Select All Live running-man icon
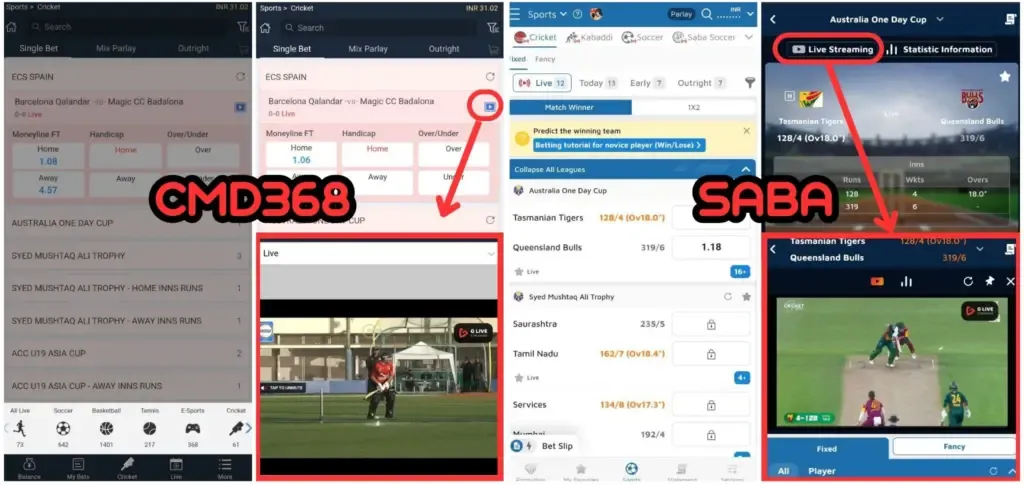 (x=20, y=428)
